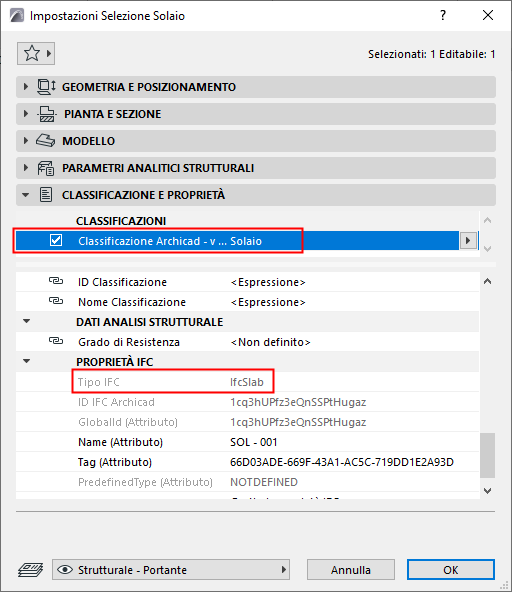Click classifications list scroll down arrow
Image resolution: width=512 pixels, height=592 pixels.
[487, 248]
